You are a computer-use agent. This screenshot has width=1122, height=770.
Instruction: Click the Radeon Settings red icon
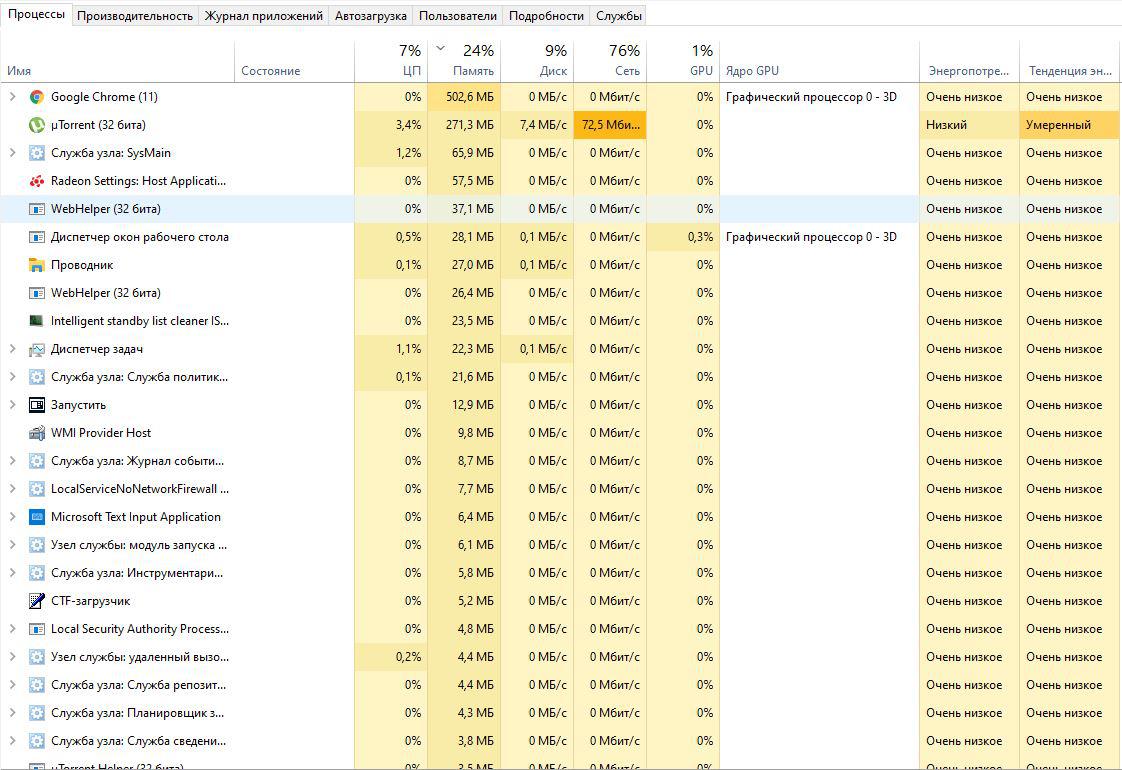pyautogui.click(x=37, y=181)
